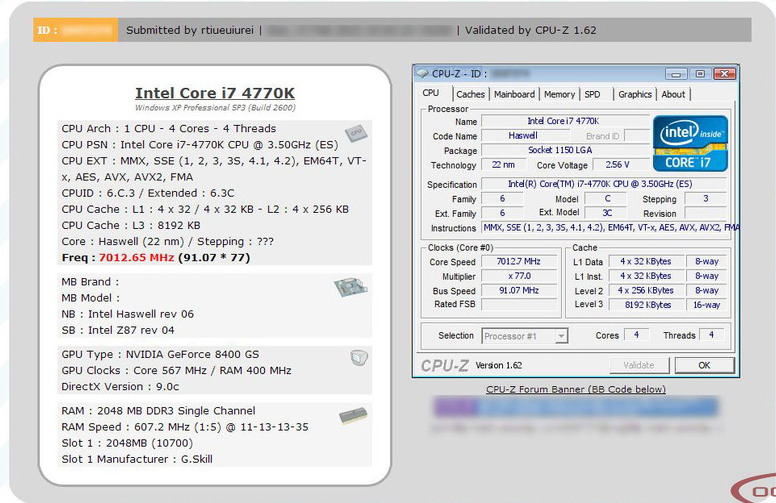
Task: Click the GPU icon beside GPU Type
Action: (x=359, y=357)
